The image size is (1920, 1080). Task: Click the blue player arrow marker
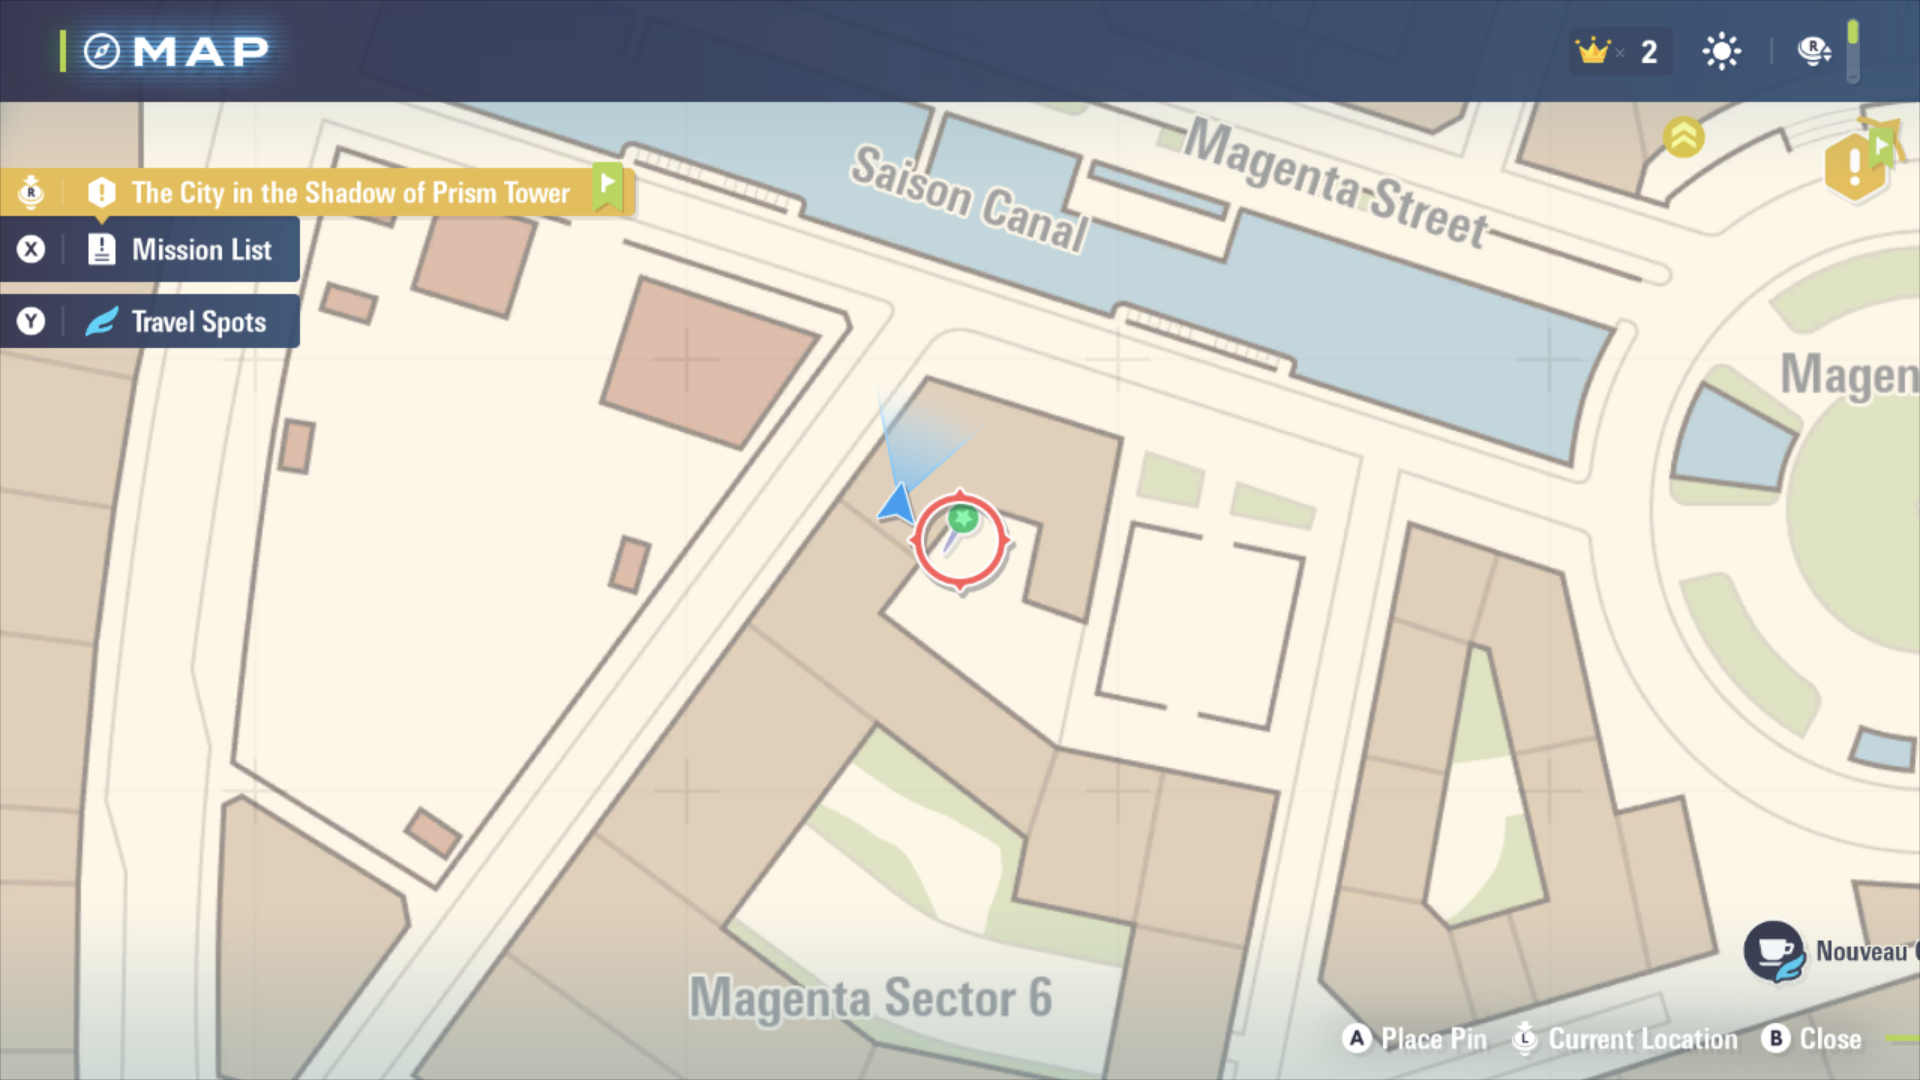[x=897, y=503]
